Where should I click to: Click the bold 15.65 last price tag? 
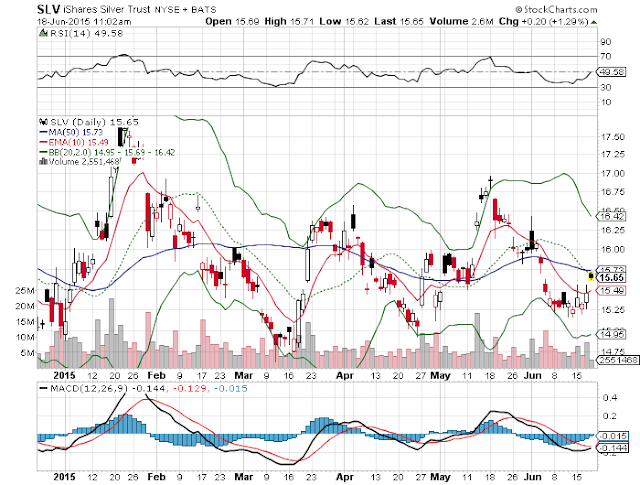click(611, 278)
